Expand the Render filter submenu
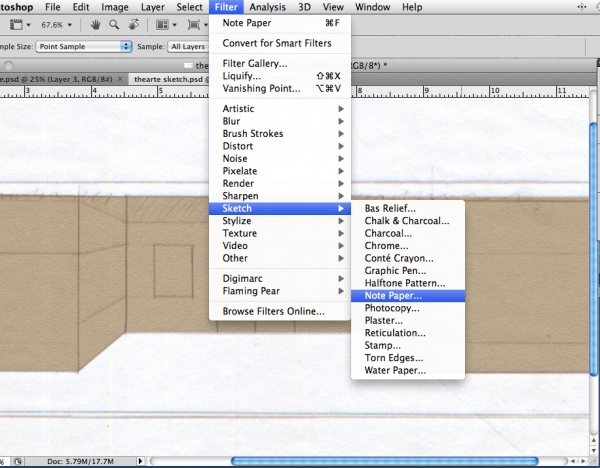Screen dimensions: 600x468 280,183
